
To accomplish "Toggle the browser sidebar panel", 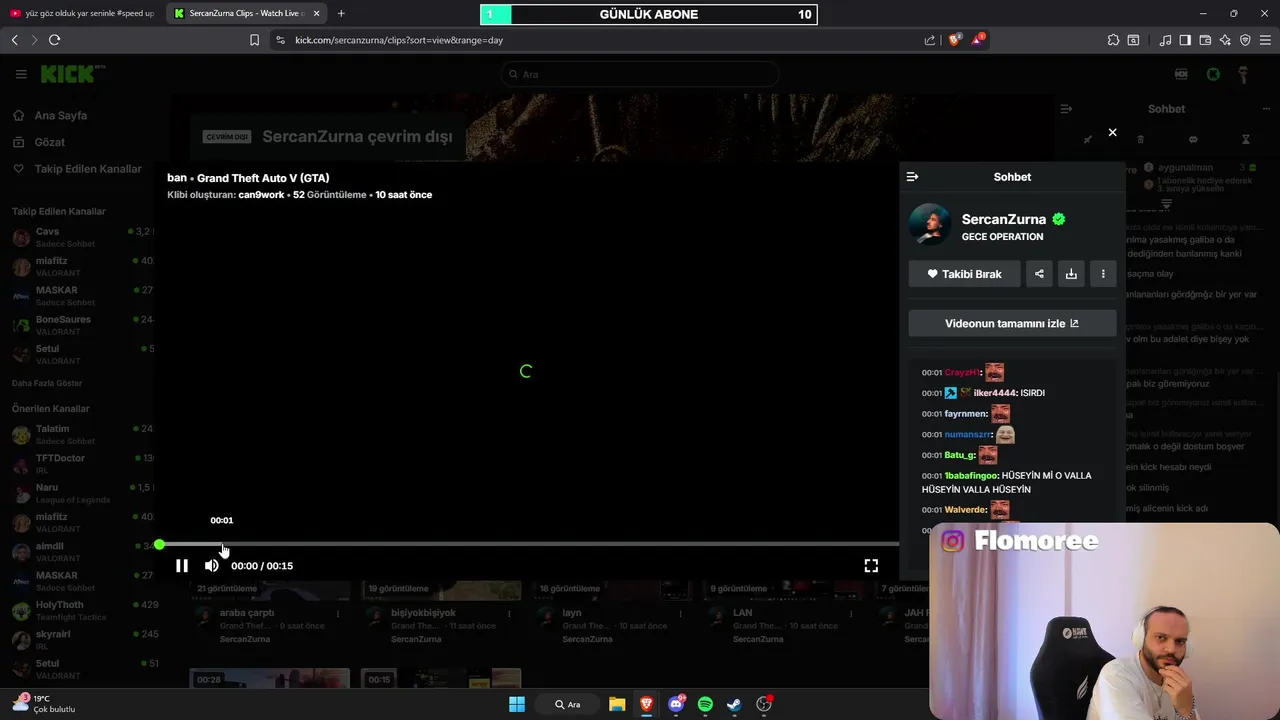I will [1185, 40].
